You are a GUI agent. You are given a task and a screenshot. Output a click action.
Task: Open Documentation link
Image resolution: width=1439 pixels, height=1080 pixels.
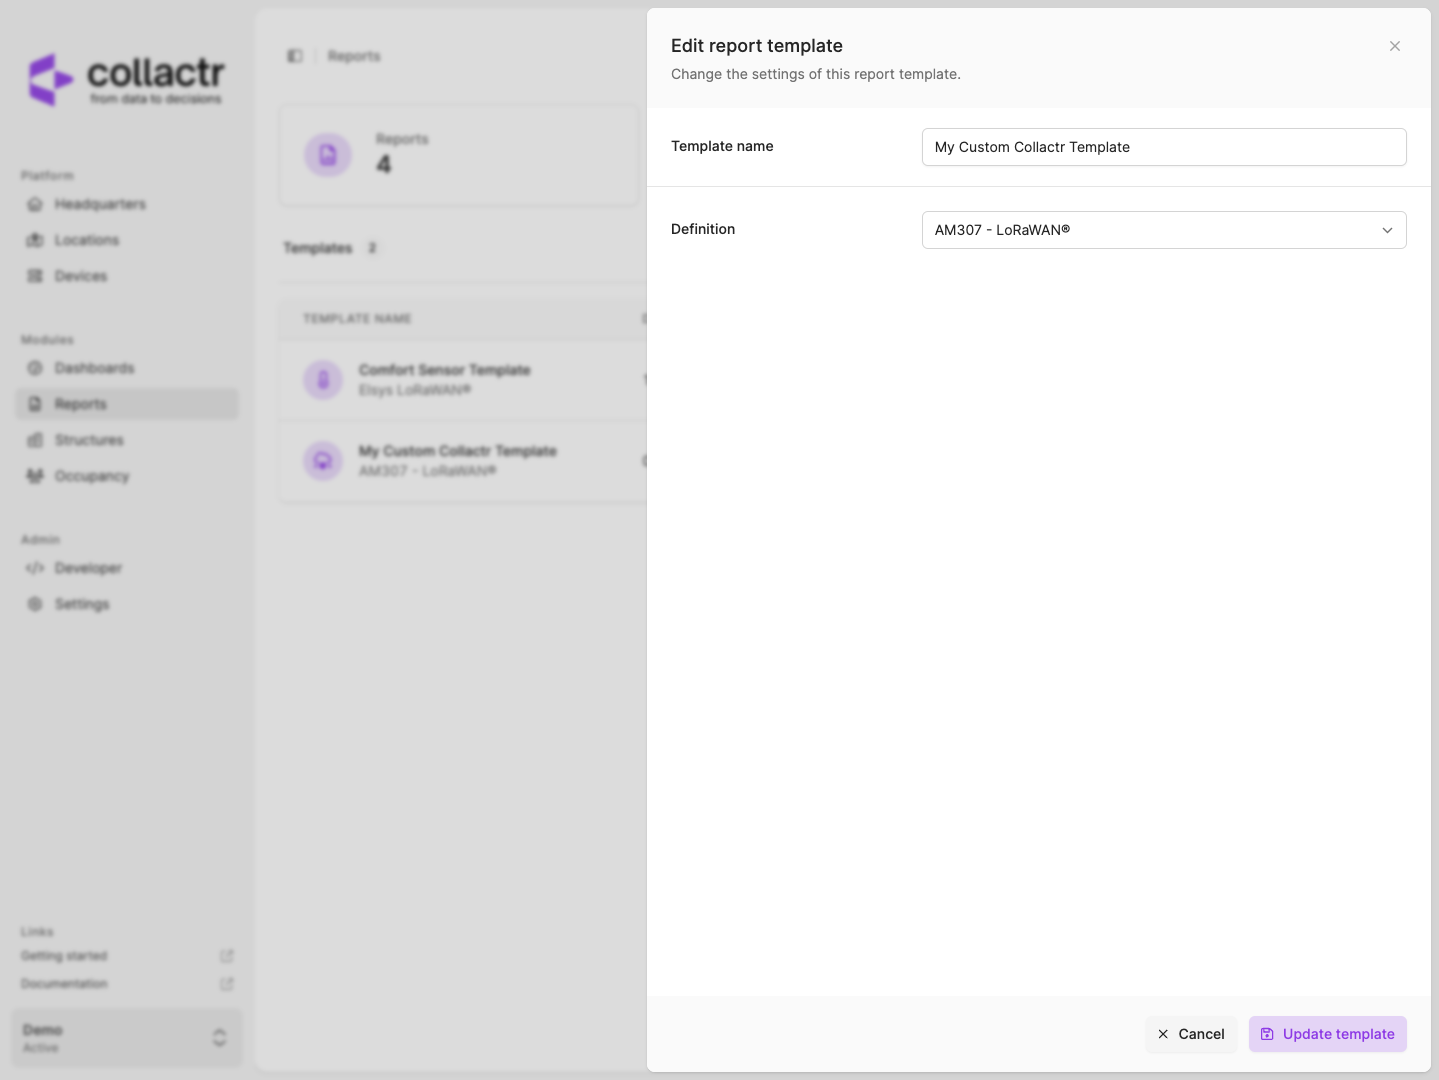[x=64, y=984]
